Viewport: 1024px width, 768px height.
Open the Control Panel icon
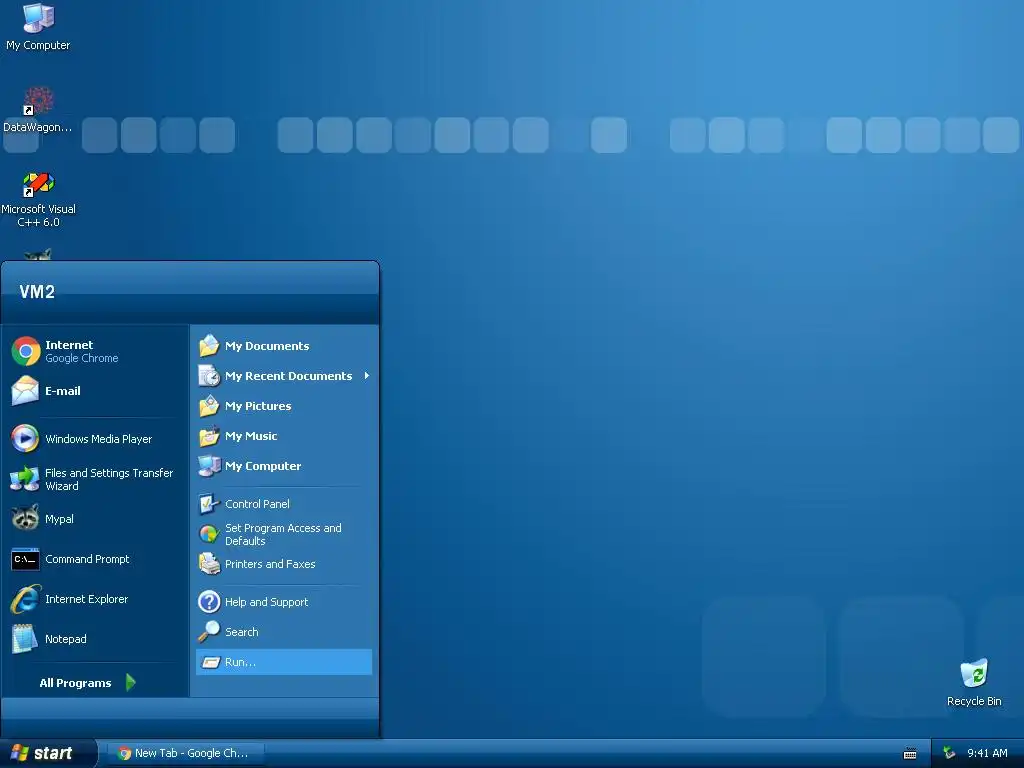coord(209,504)
